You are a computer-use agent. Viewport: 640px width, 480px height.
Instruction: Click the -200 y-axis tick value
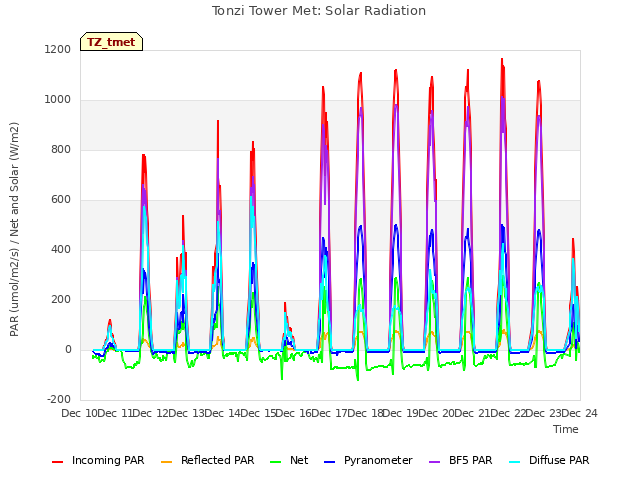59,400
